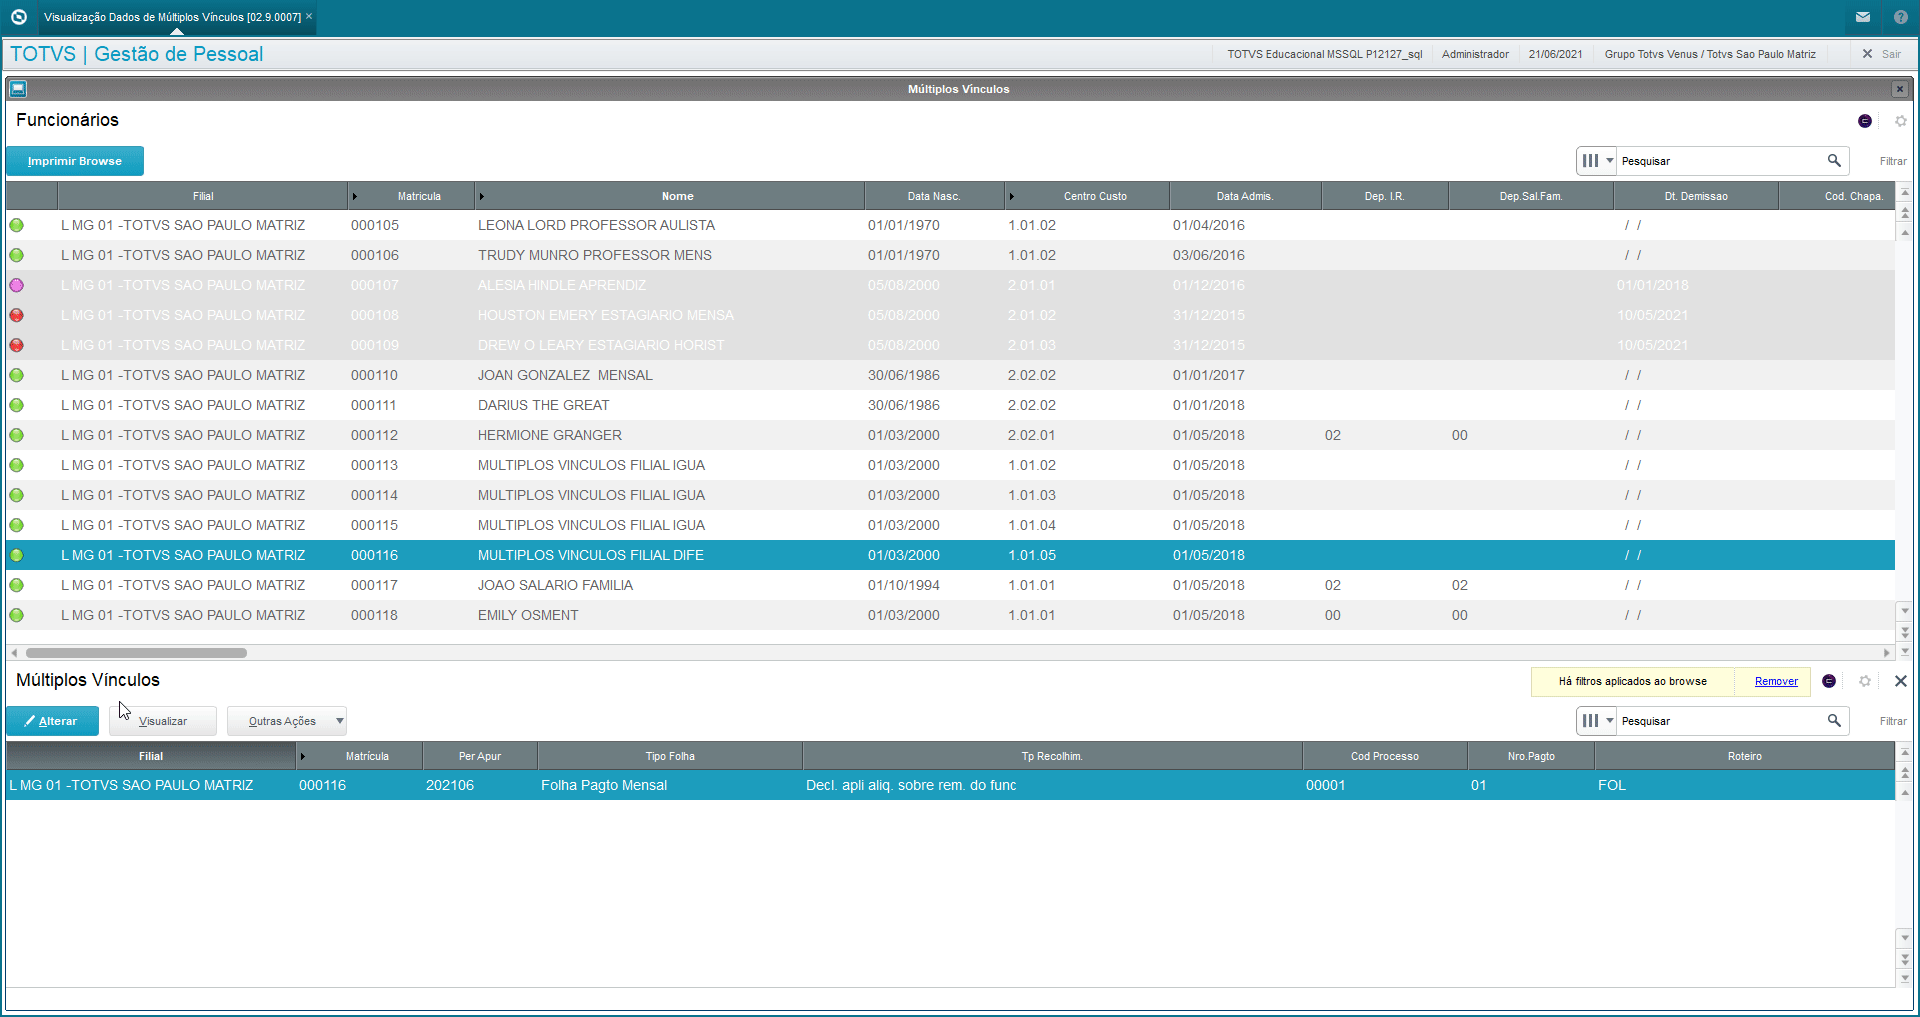Click Tp Recolhim. column header
1920x1017 pixels.
click(x=1052, y=756)
